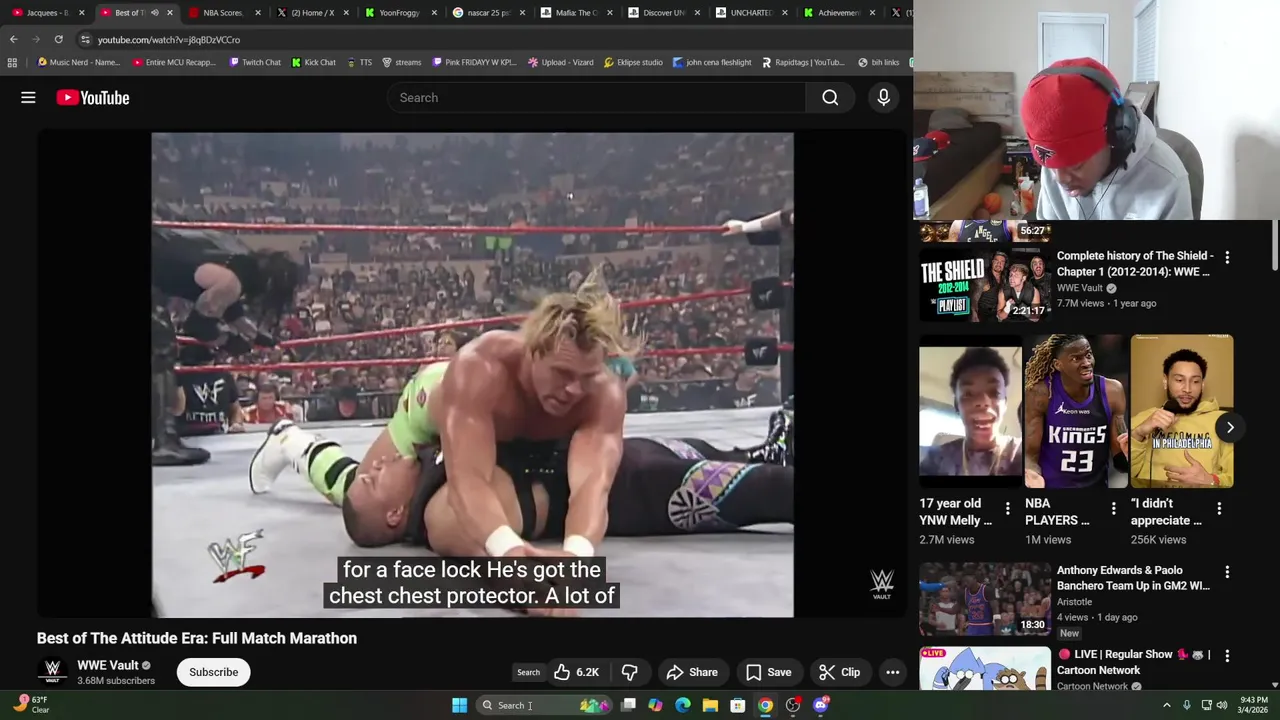Subscribe to WWE Vault channel
Viewport: 1280px width, 720px height.
pos(214,672)
